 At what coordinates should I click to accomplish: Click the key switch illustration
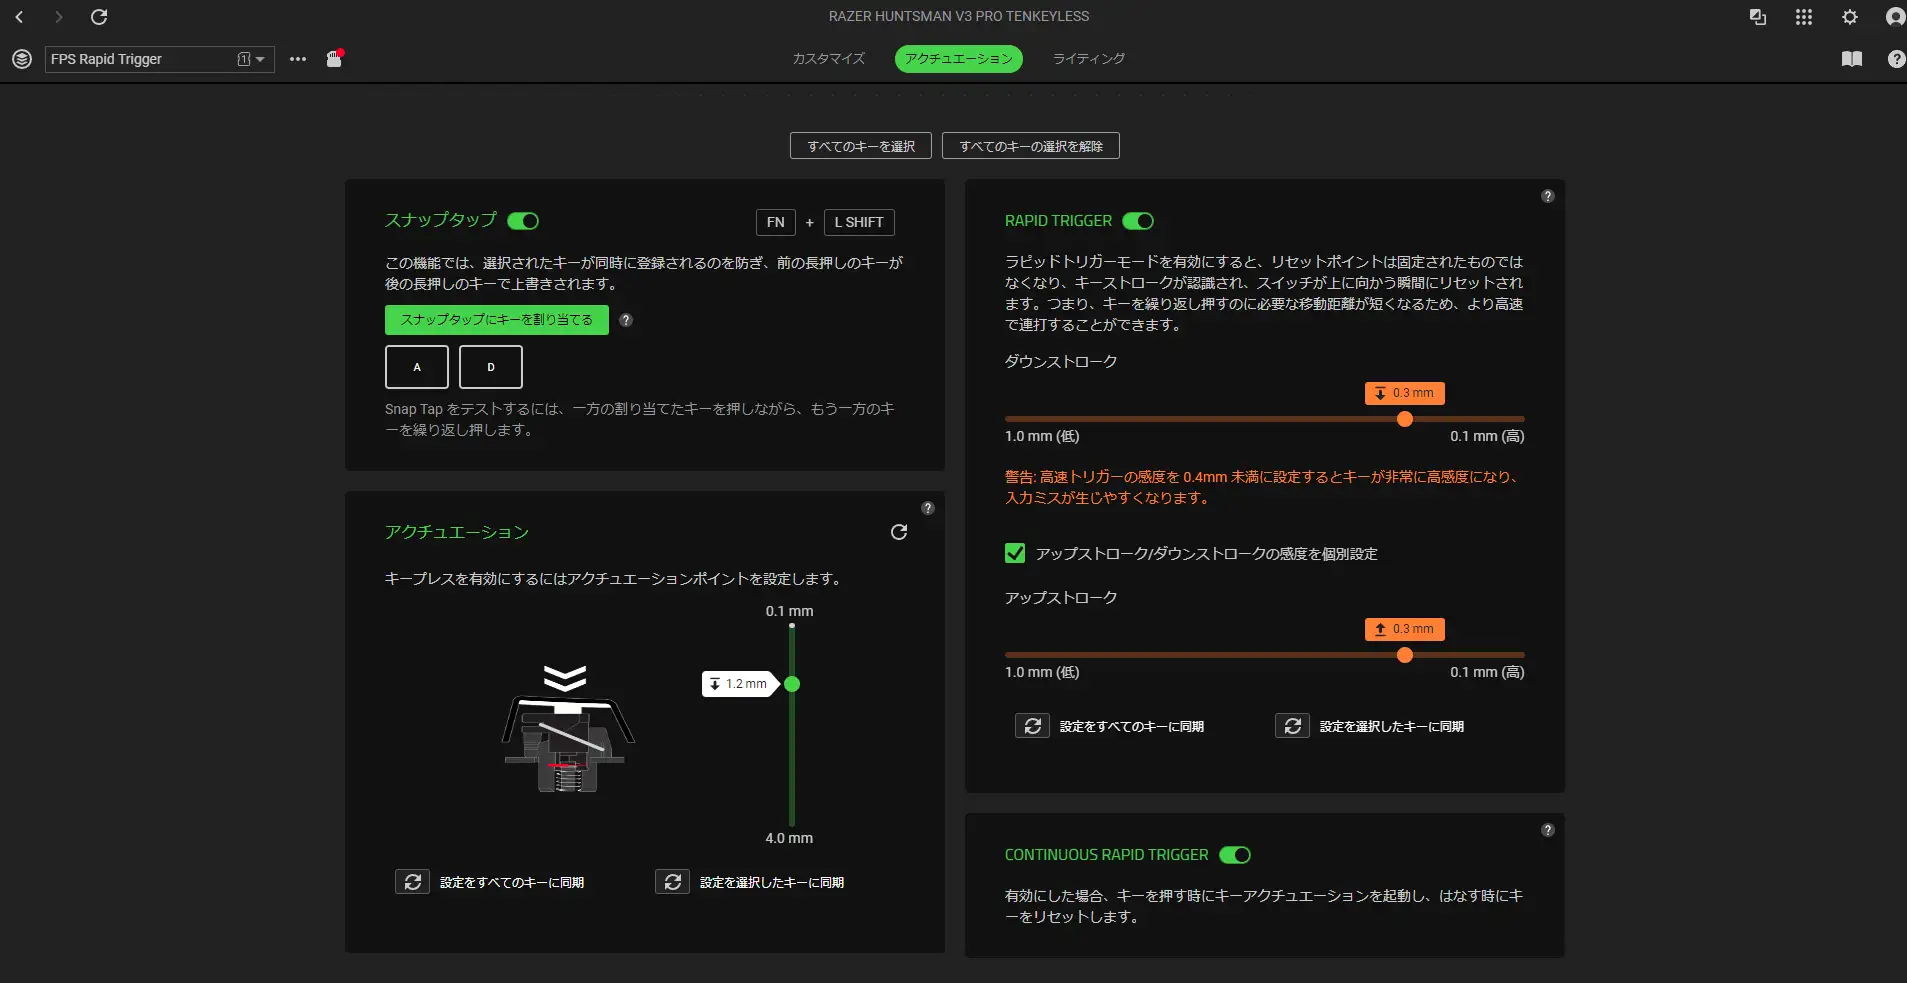(x=567, y=730)
